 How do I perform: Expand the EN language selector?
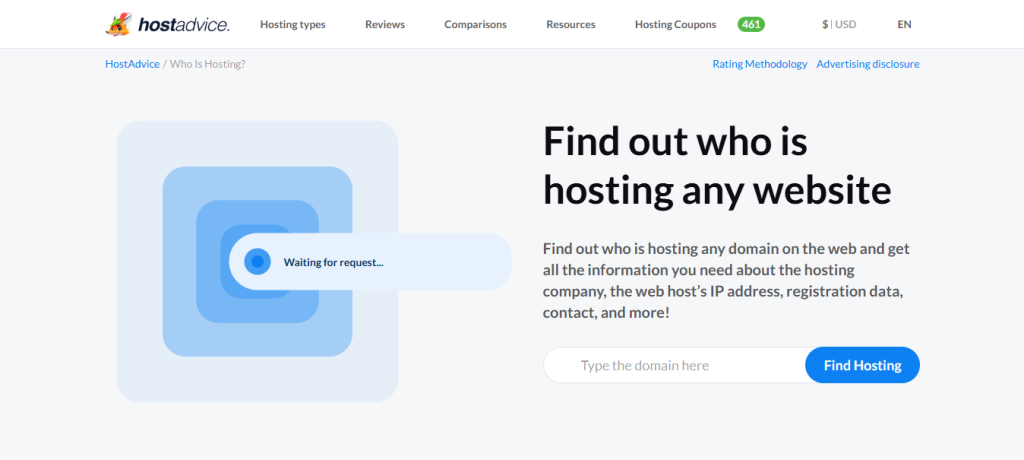[904, 24]
